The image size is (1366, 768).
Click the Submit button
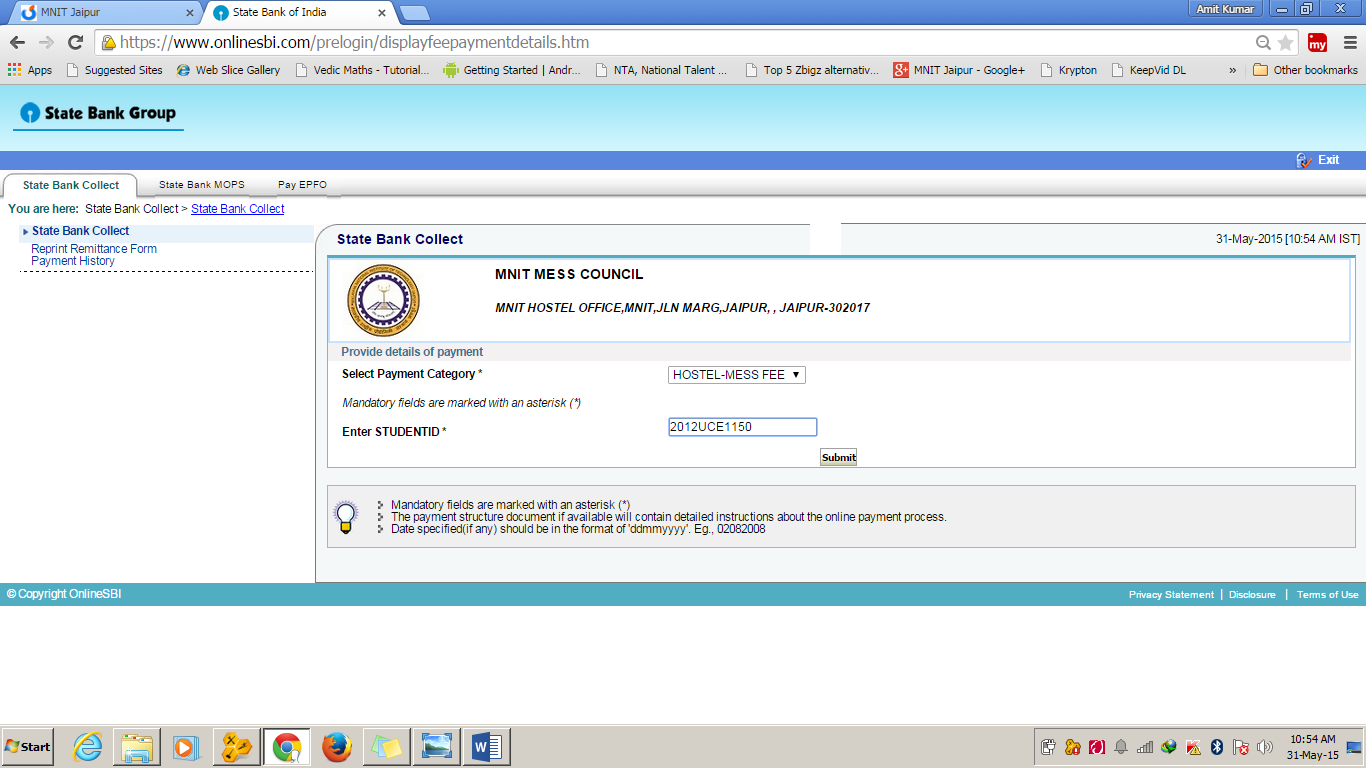pyautogui.click(x=838, y=457)
